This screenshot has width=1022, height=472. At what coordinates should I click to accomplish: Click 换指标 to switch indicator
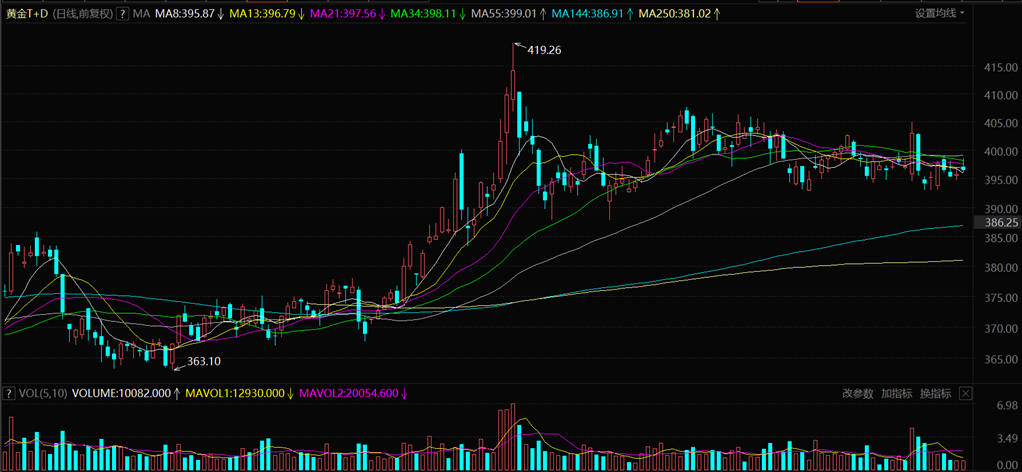936,393
